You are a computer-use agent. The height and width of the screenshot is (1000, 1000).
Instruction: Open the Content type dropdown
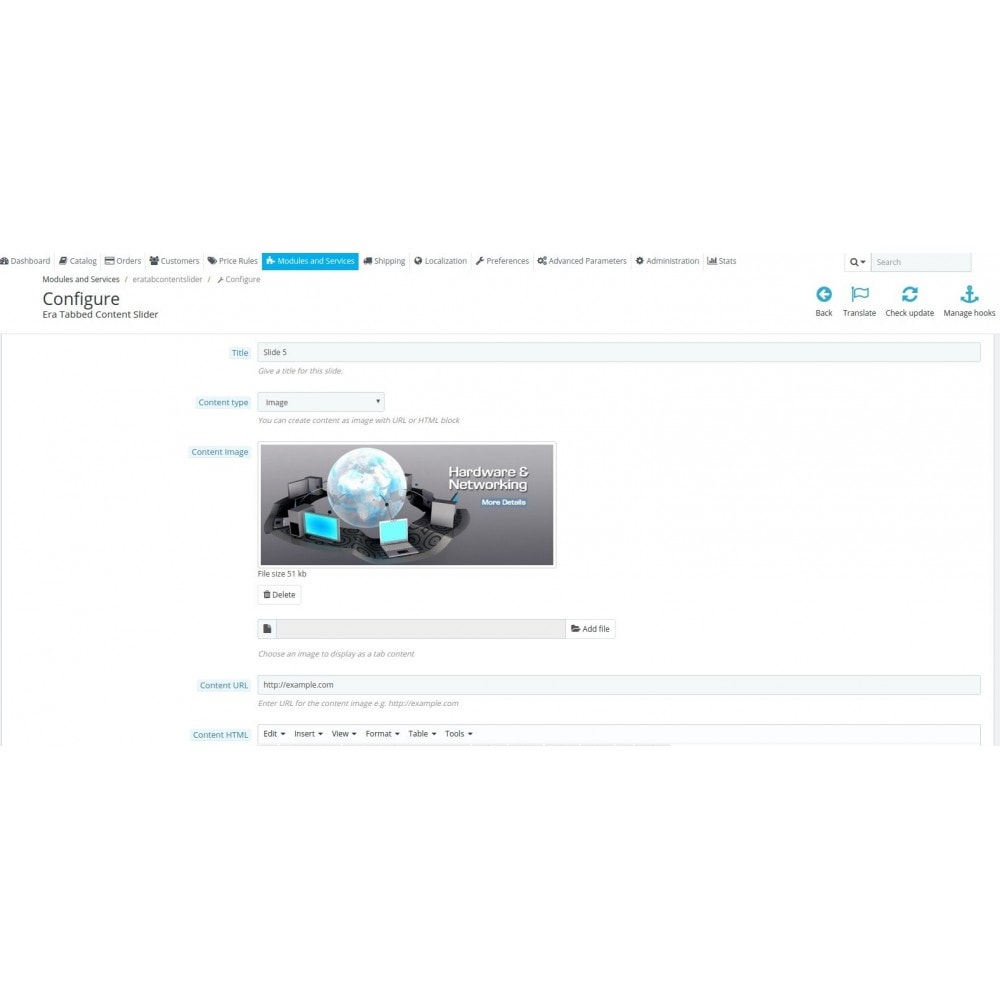click(x=321, y=402)
